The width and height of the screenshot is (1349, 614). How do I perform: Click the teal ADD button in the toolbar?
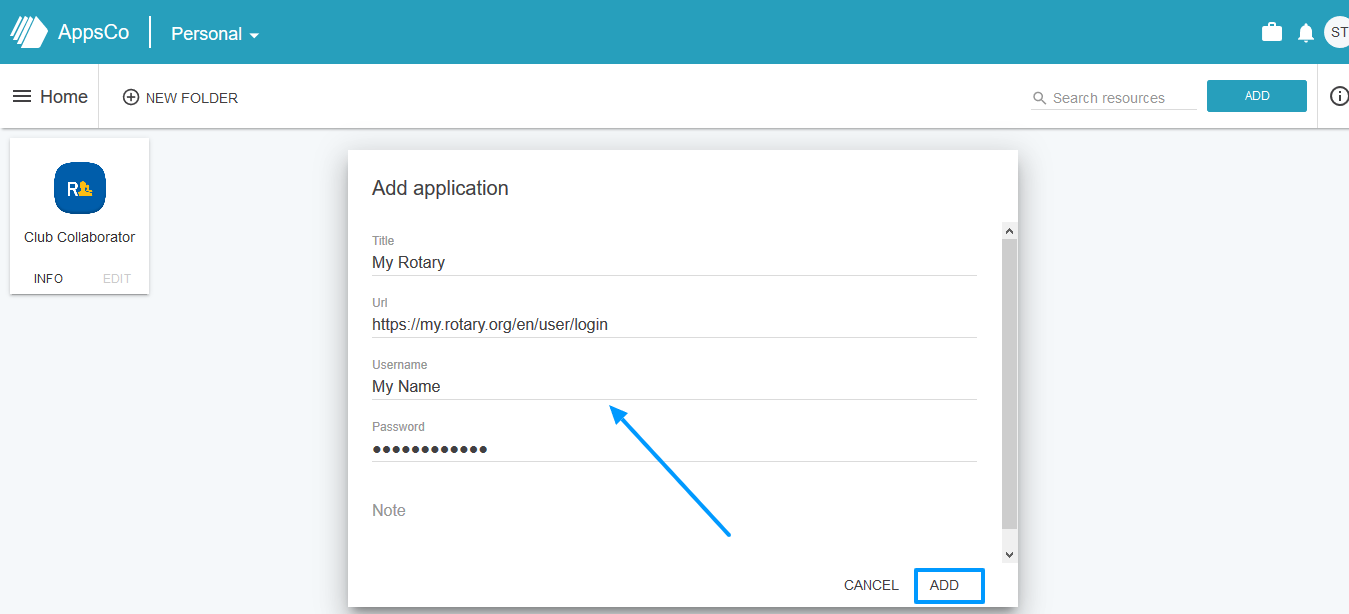pyautogui.click(x=1257, y=96)
